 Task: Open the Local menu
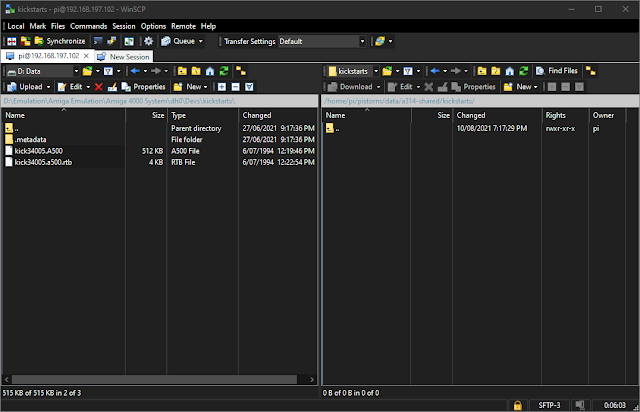click(x=16, y=27)
